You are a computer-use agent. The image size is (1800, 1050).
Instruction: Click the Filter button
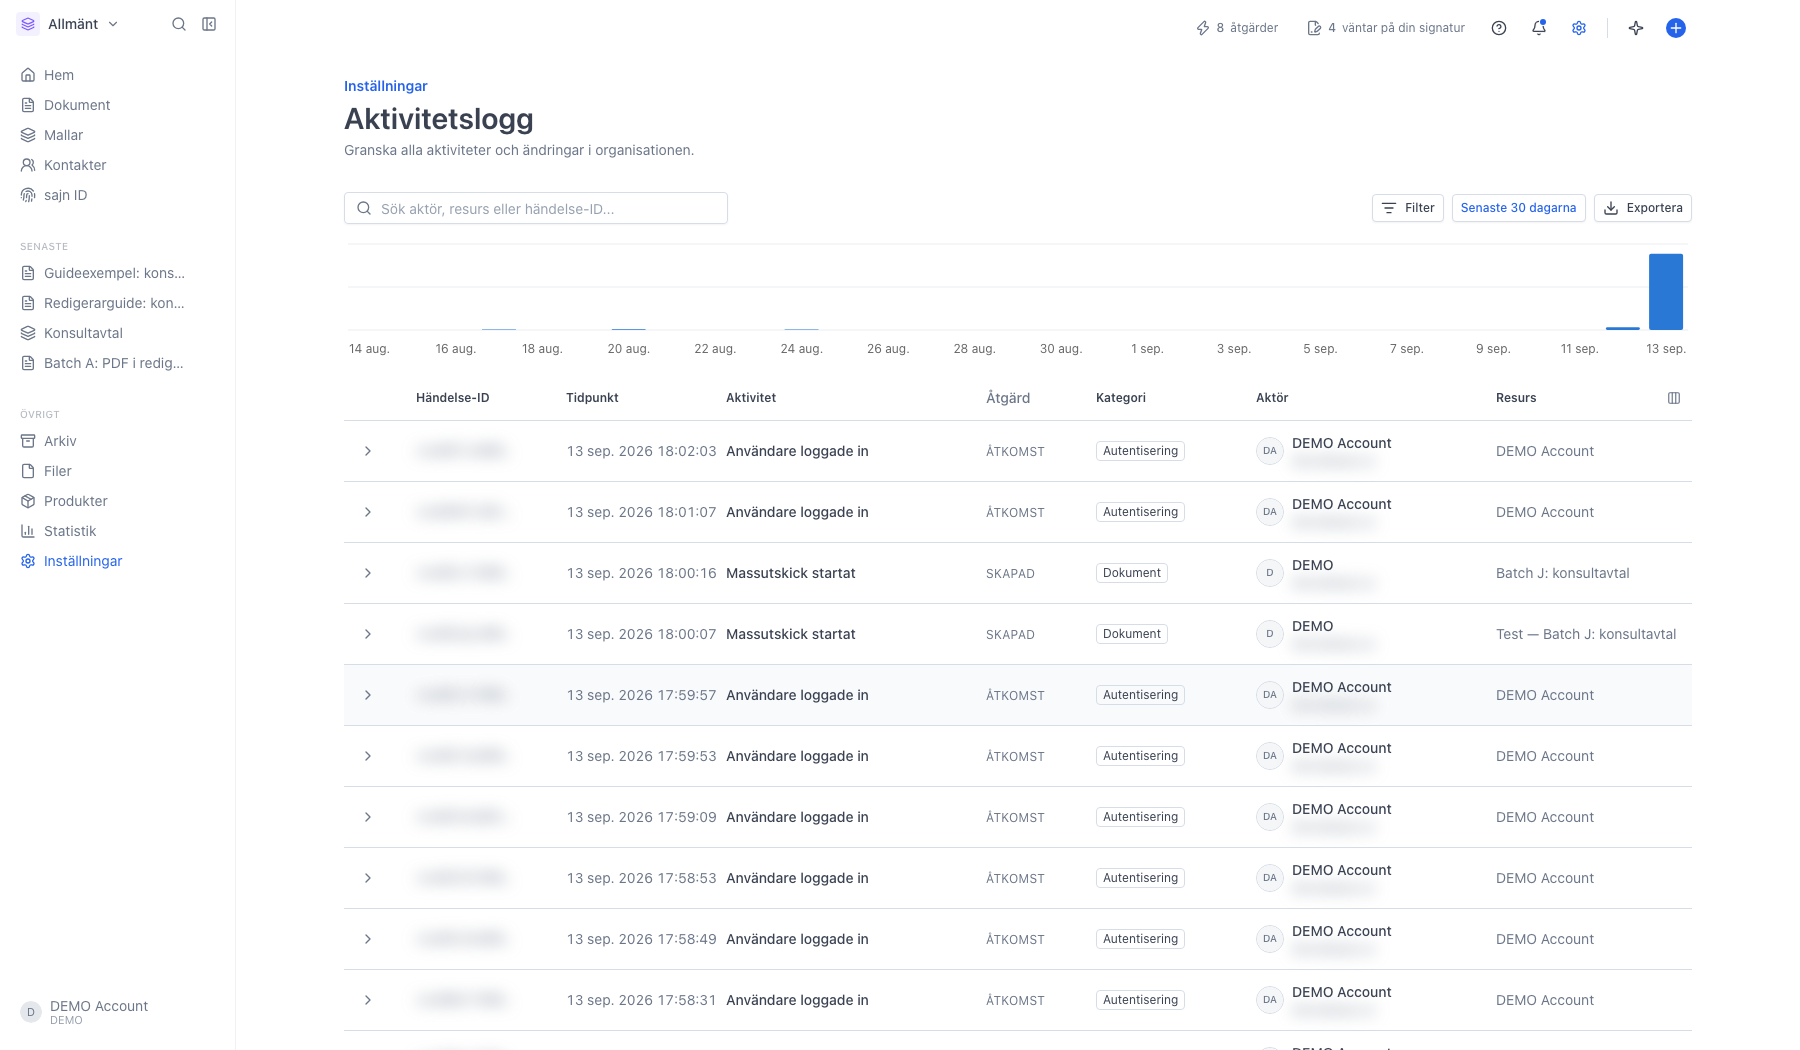coord(1408,208)
